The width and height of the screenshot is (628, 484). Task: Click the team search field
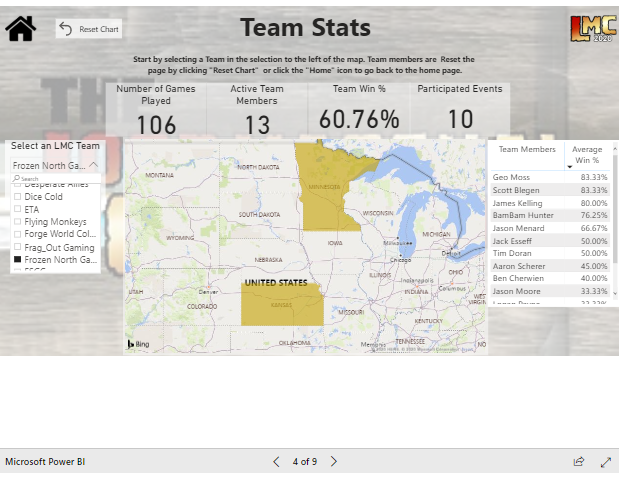coord(55,179)
